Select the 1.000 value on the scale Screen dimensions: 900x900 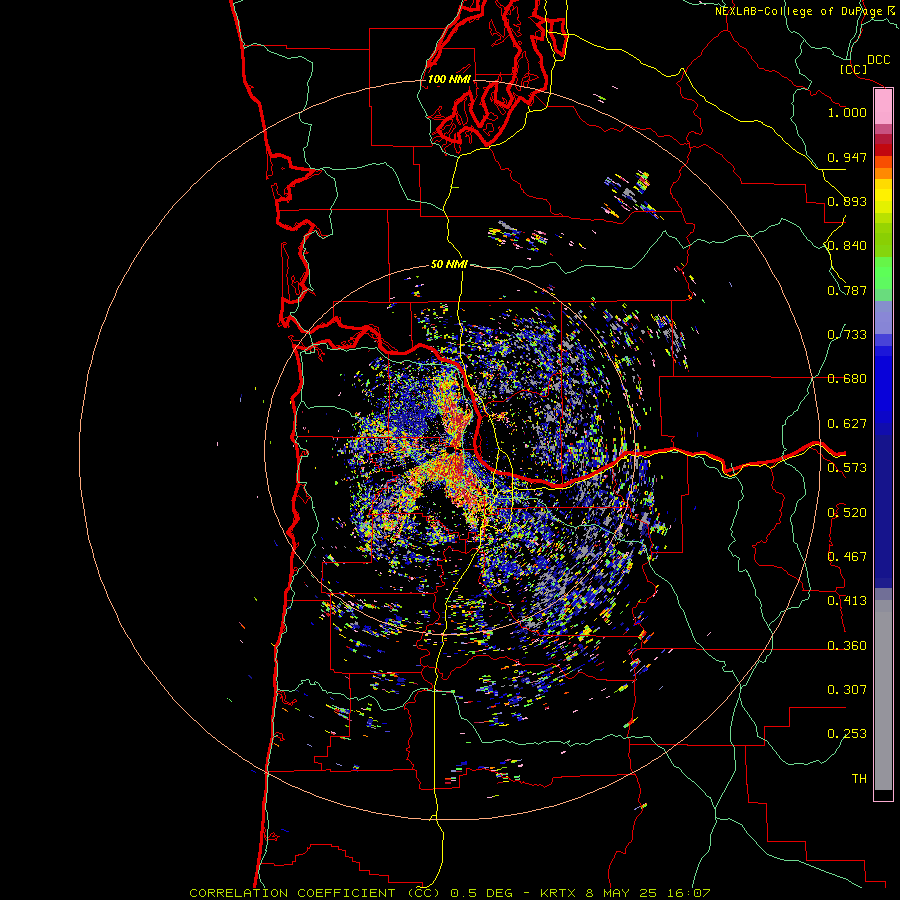(847, 112)
